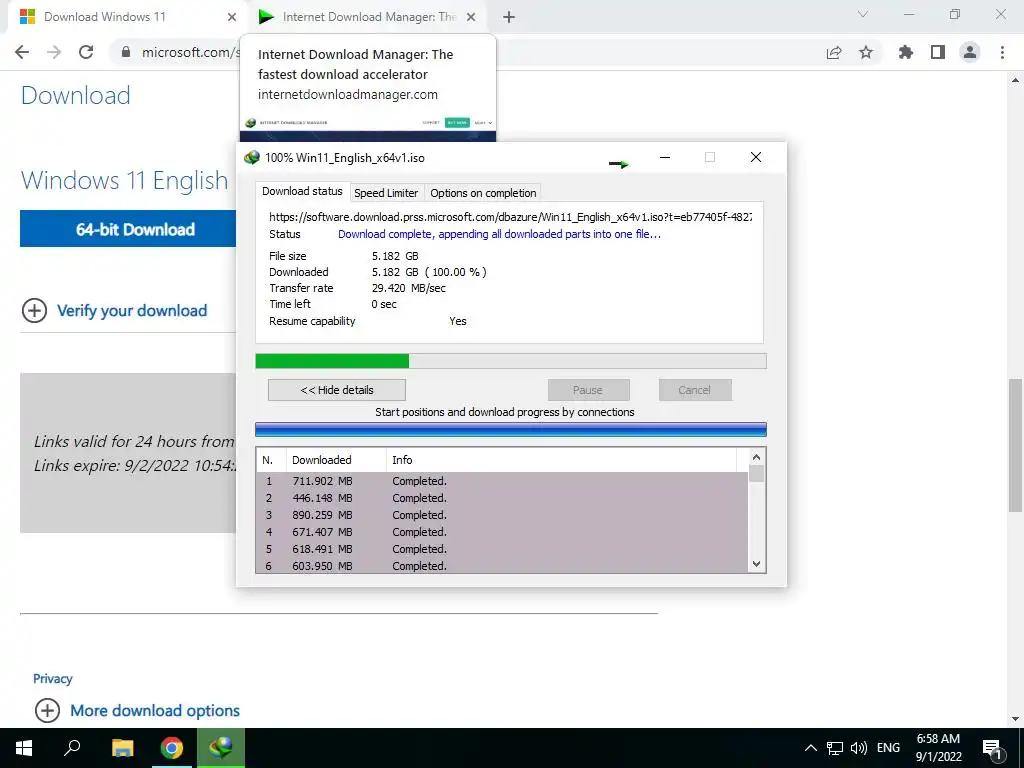Open the notification center icon
Viewport: 1024px width, 768px height.
click(x=992, y=749)
